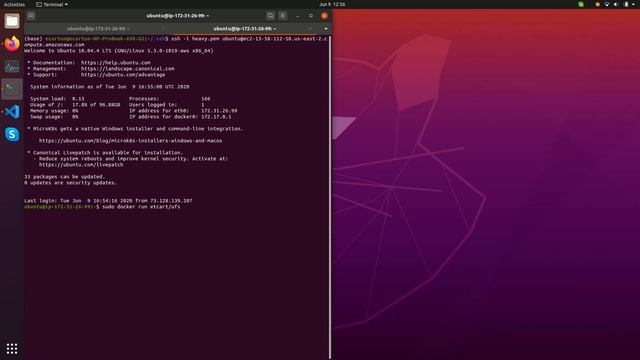Click the volume speaker icon
The height and width of the screenshot is (360, 640).
[x=616, y=4]
